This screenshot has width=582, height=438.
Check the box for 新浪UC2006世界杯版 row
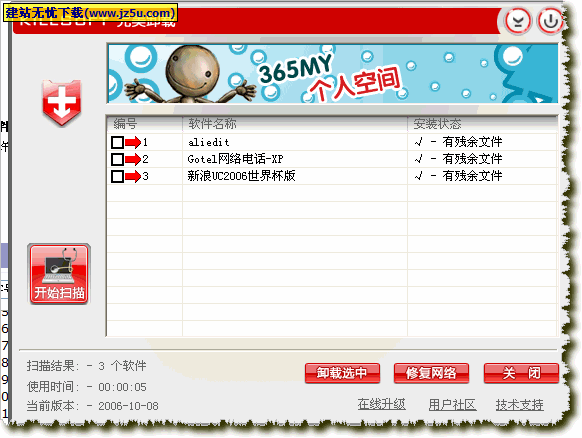(x=117, y=176)
